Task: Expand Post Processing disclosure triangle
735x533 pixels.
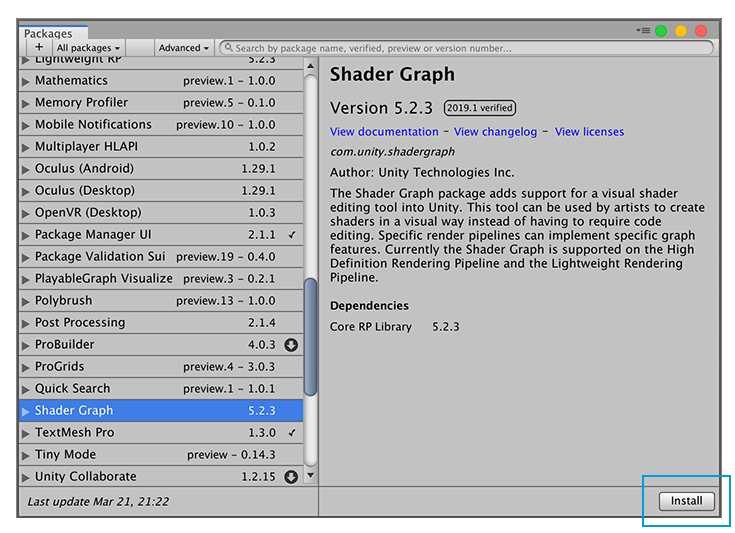Action: coord(25,323)
